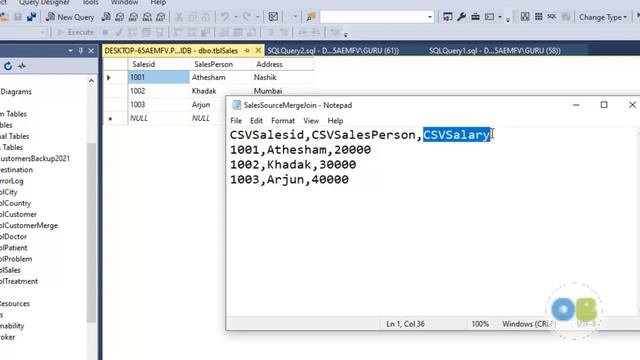Open the Notepad Help menu
Screen dimensions: 640x360
coord(335,121)
